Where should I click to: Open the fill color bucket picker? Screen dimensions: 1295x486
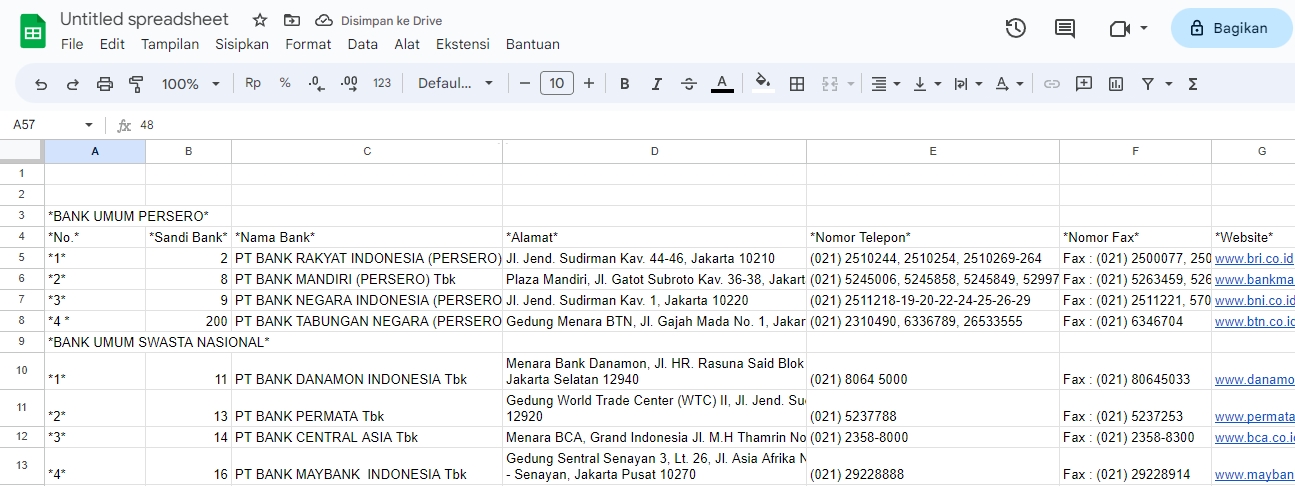(x=763, y=83)
